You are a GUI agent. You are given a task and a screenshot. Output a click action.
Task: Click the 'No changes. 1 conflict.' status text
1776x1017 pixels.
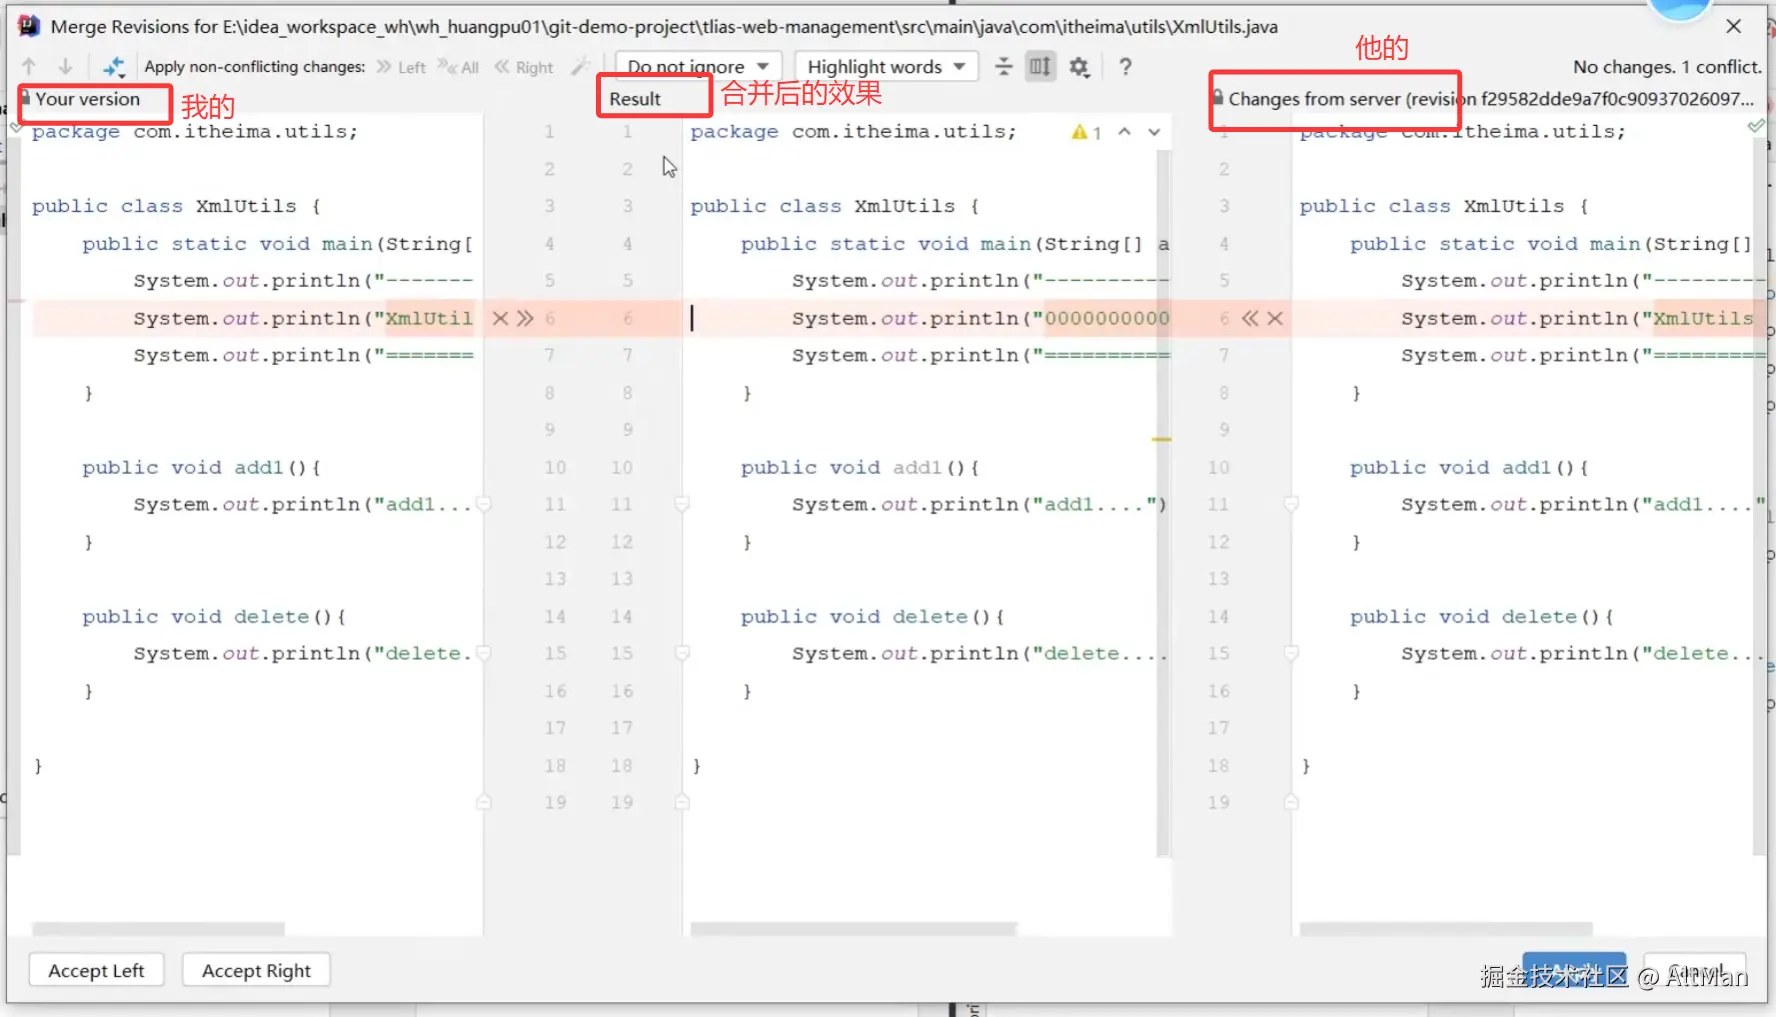1667,67
